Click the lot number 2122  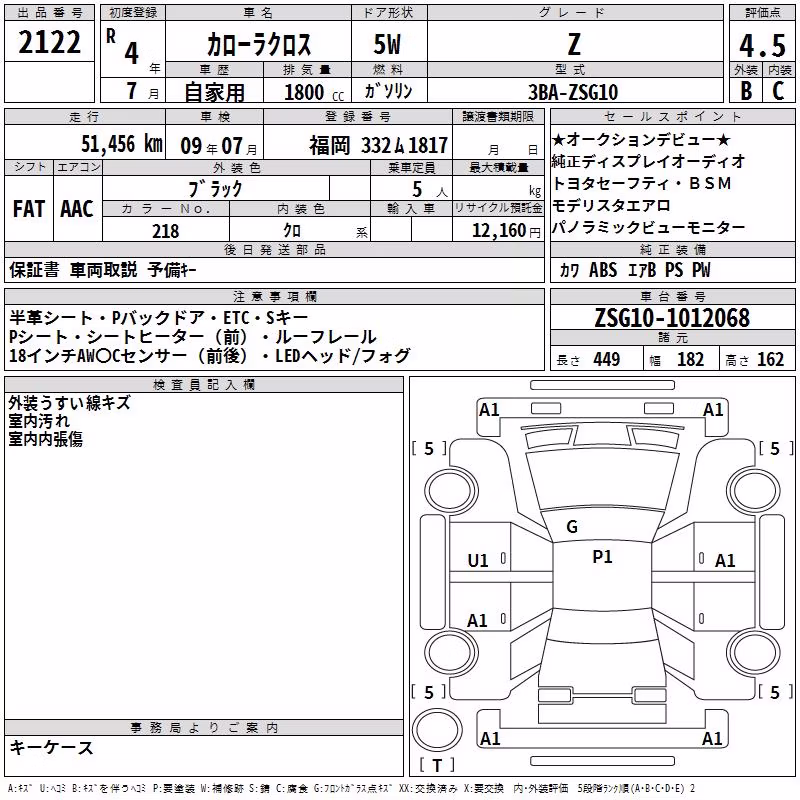click(x=49, y=42)
